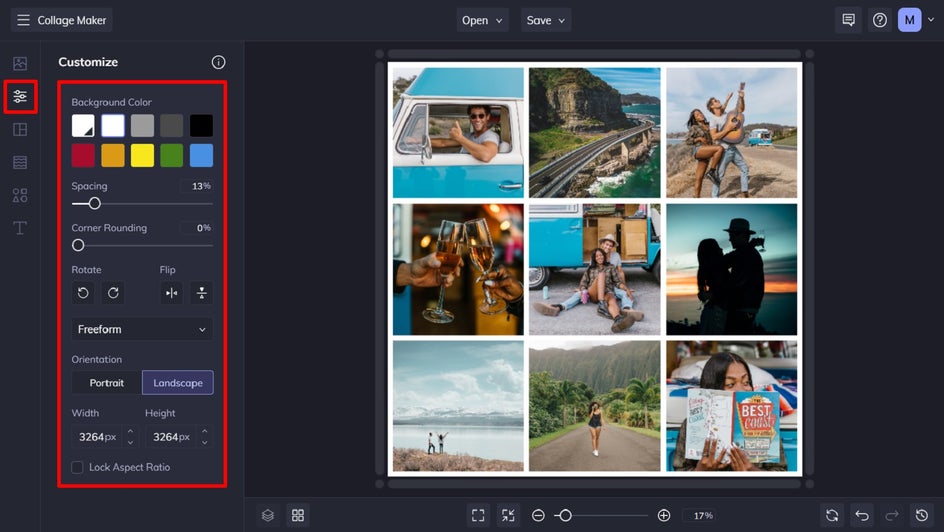Click the Customize info icon
944x532 pixels.
click(219, 62)
